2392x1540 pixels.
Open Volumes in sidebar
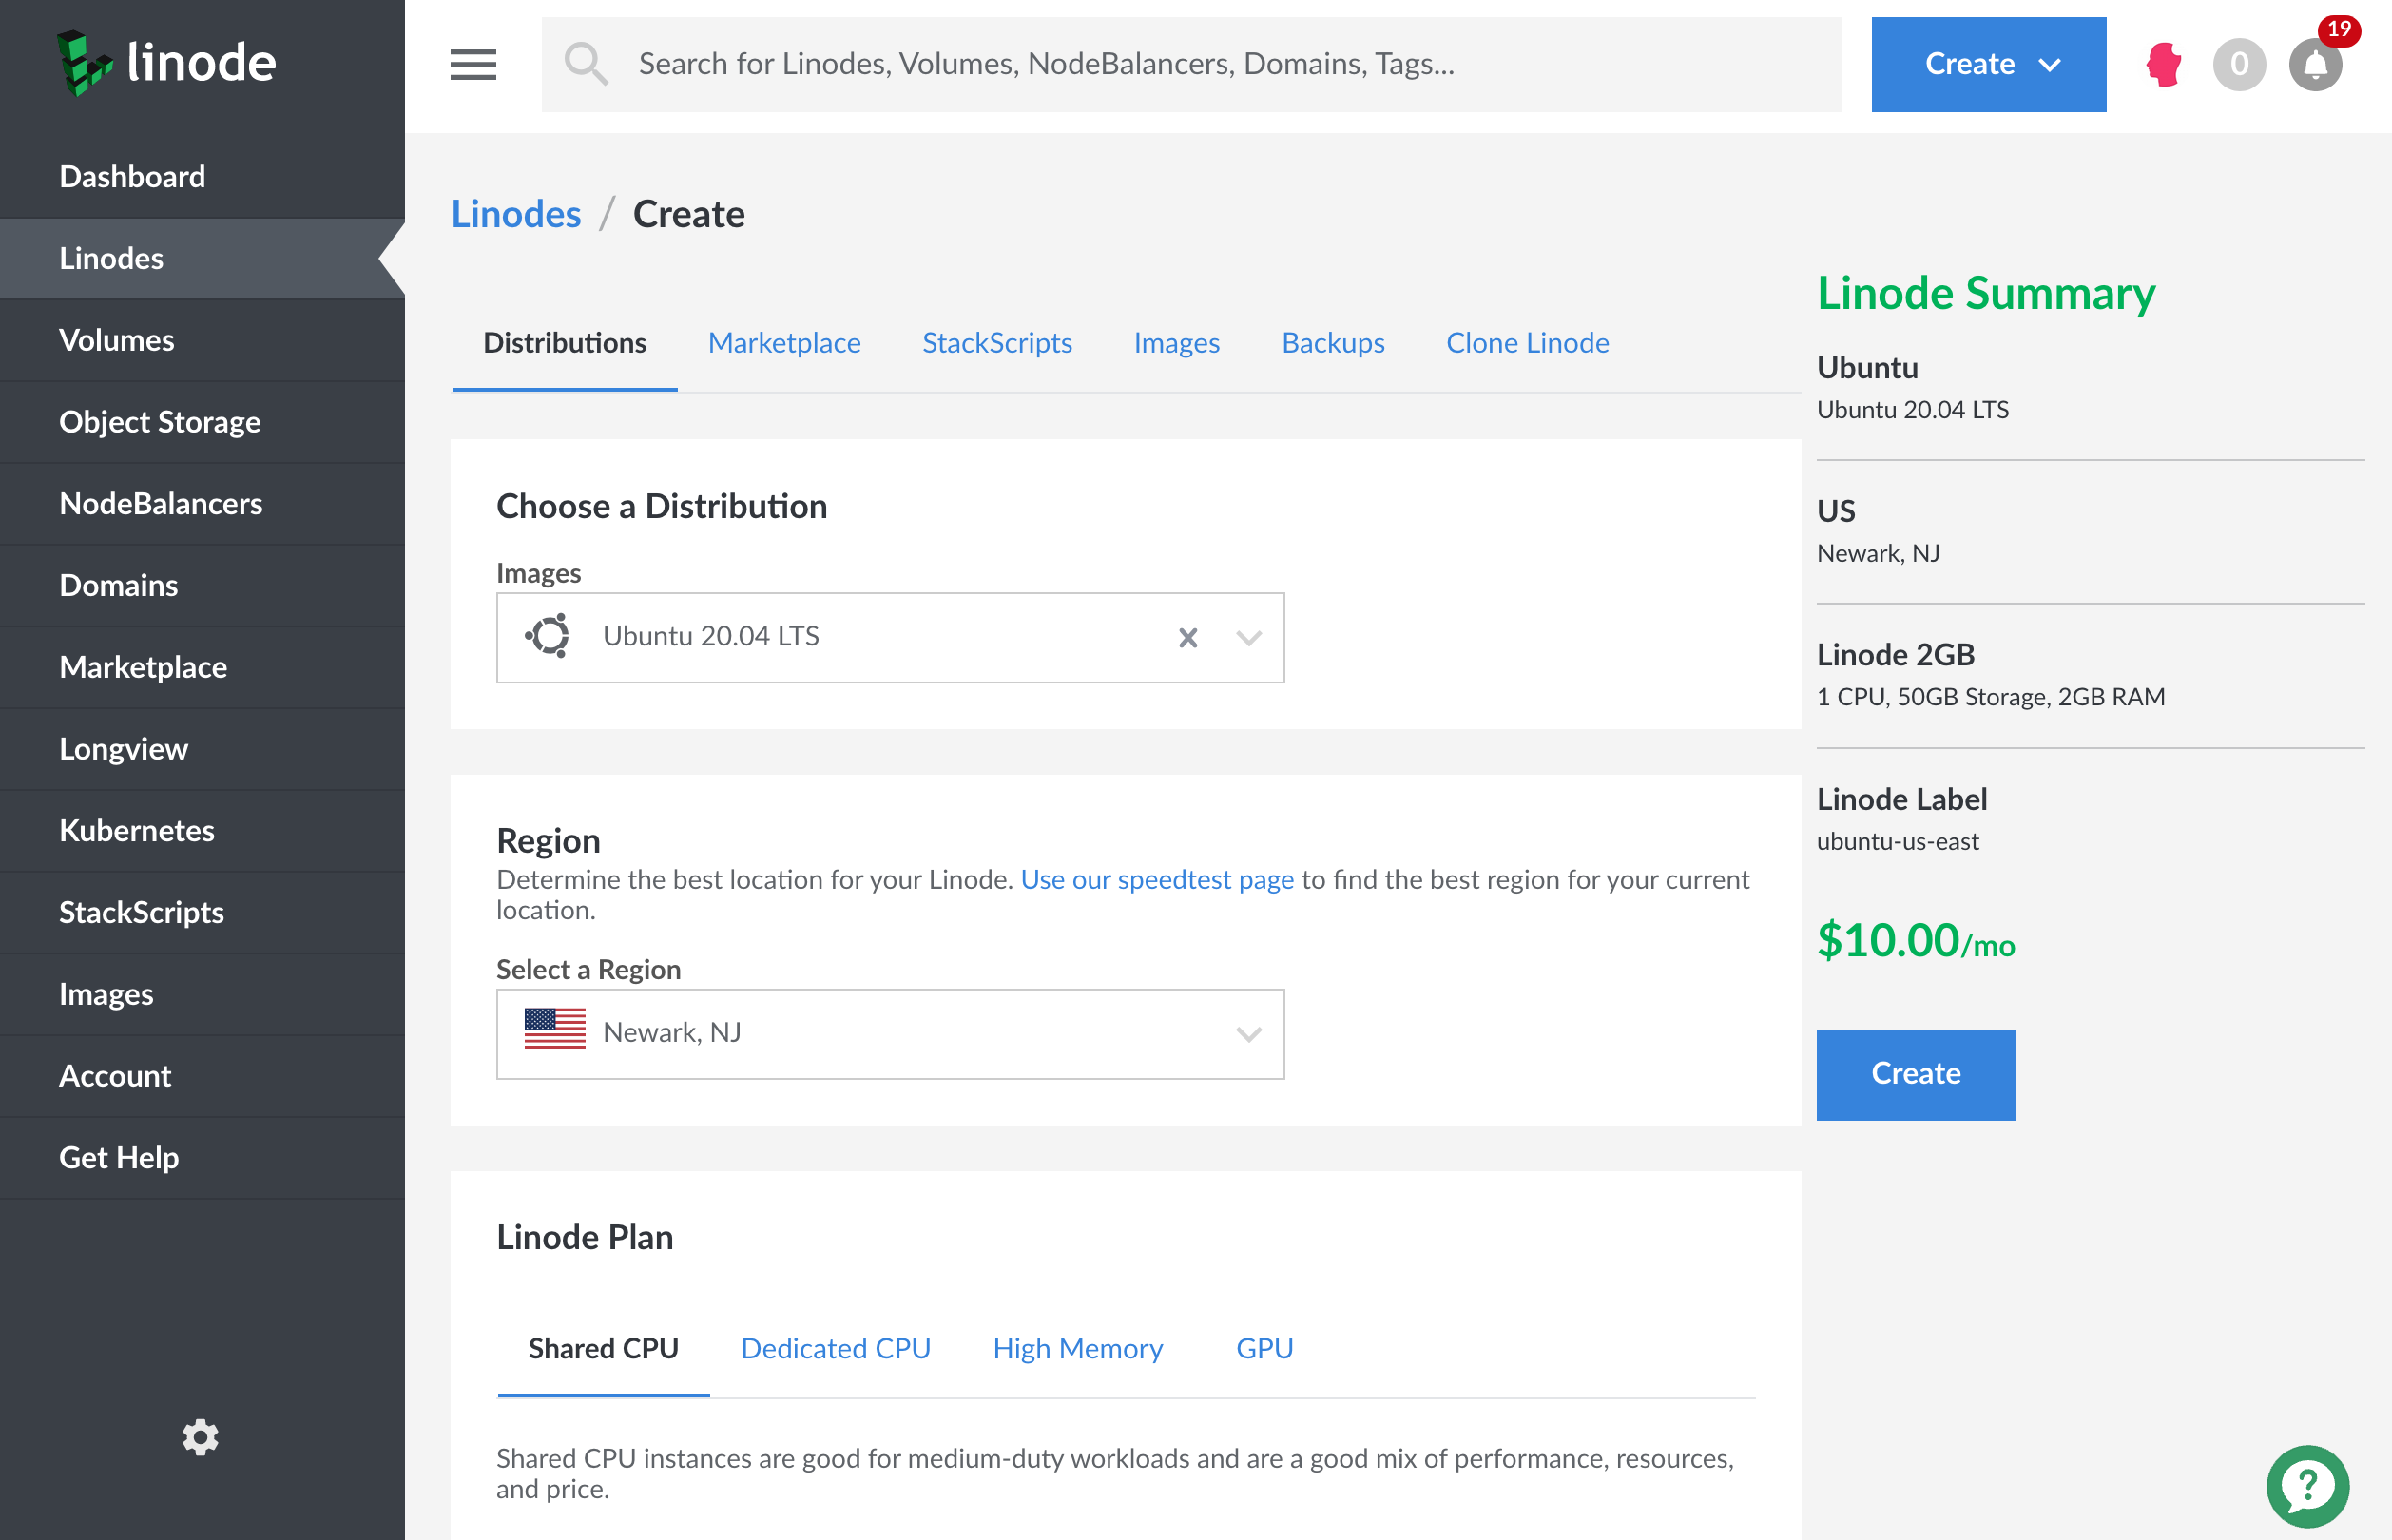pyautogui.click(x=202, y=340)
